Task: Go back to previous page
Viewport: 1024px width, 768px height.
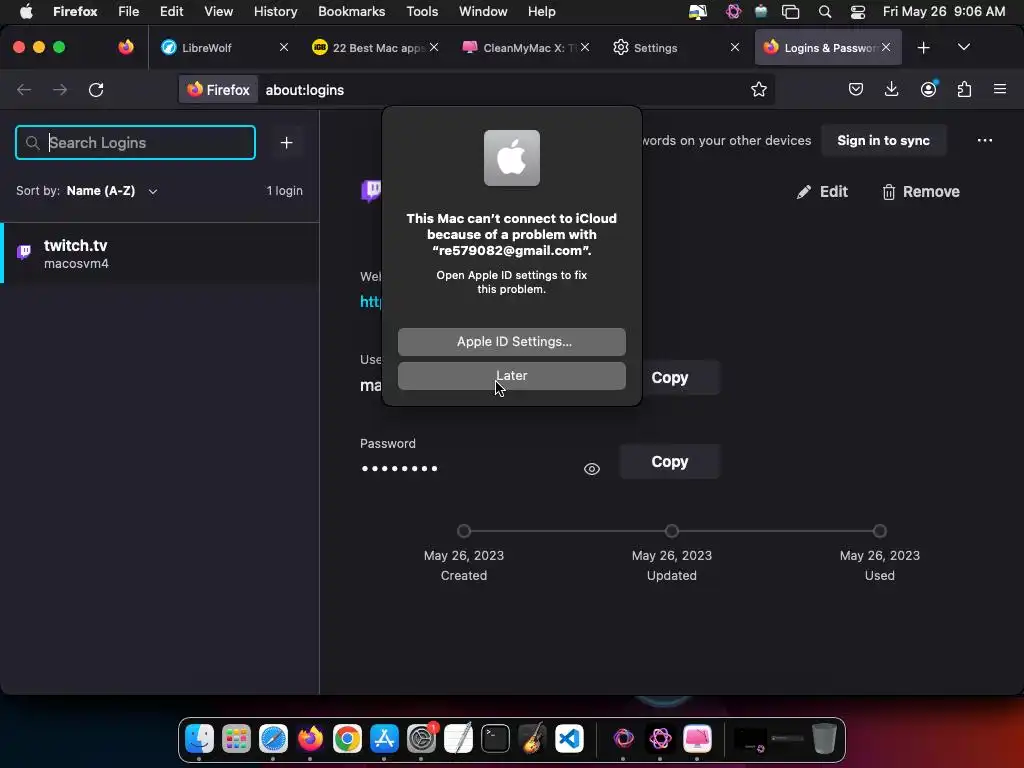Action: (24, 89)
